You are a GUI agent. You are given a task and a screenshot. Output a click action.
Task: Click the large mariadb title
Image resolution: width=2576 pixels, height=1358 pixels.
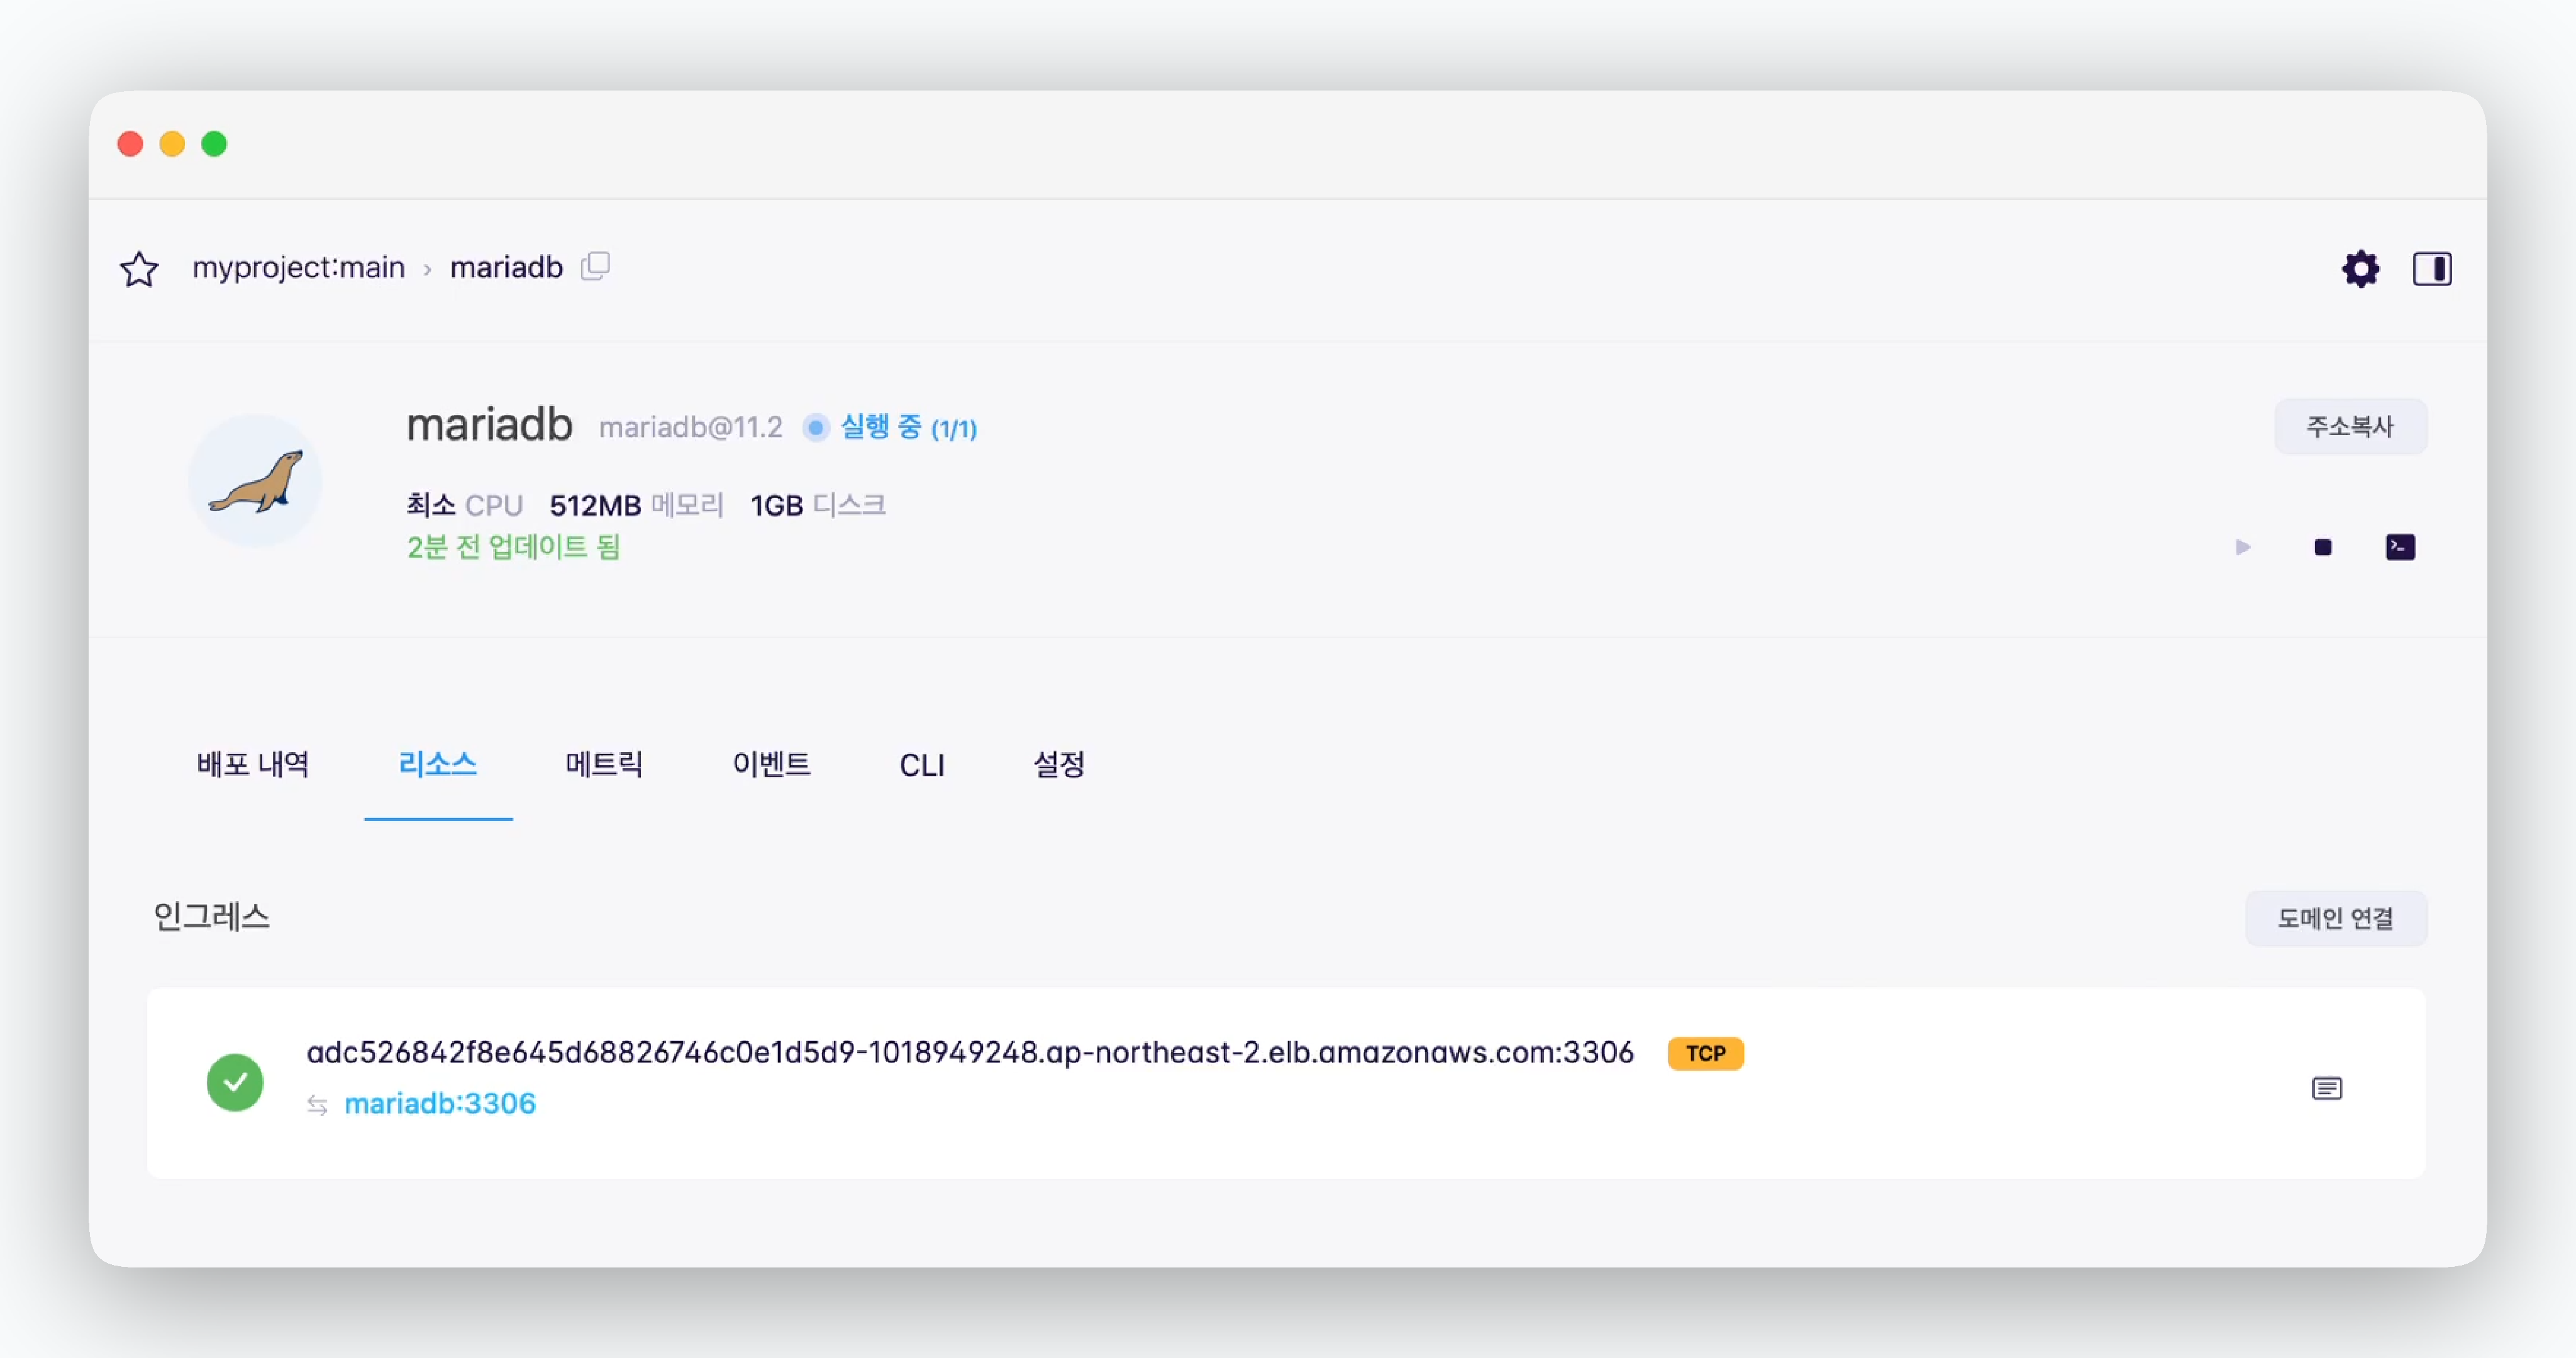pyautogui.click(x=489, y=425)
